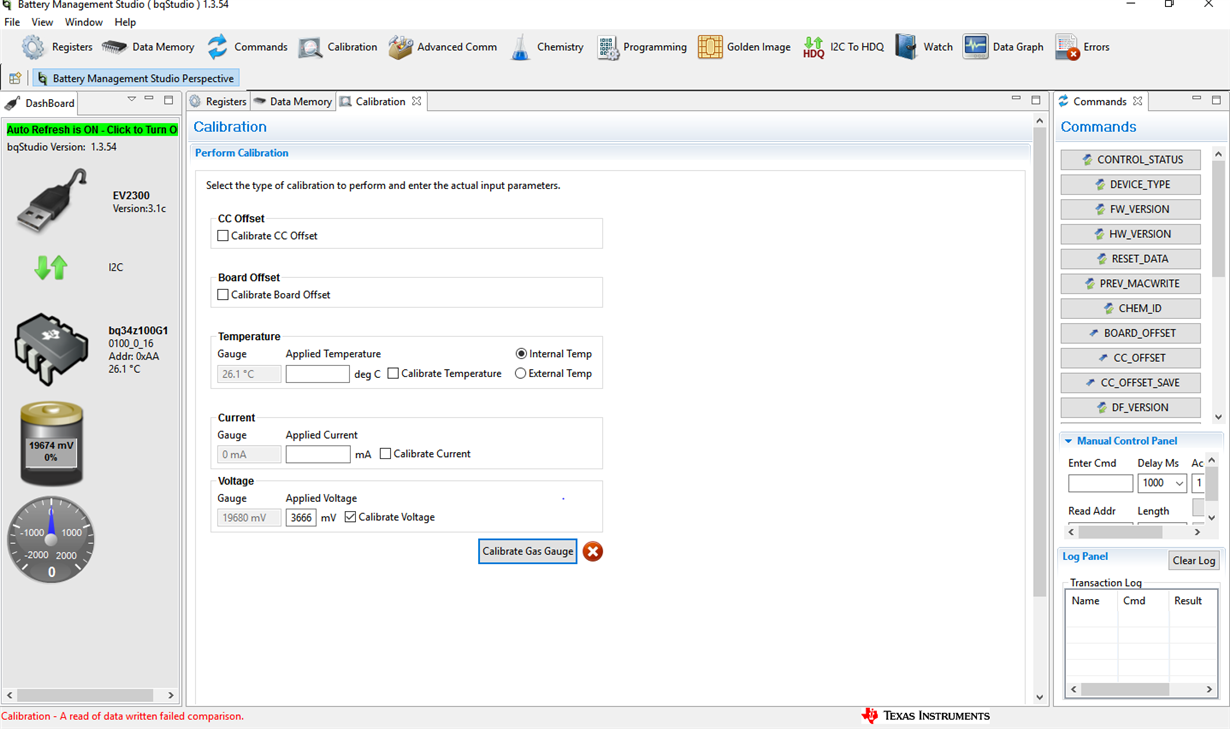Switch to the Data Memory tab
Screen dimensions: 1230x729
click(x=292, y=101)
